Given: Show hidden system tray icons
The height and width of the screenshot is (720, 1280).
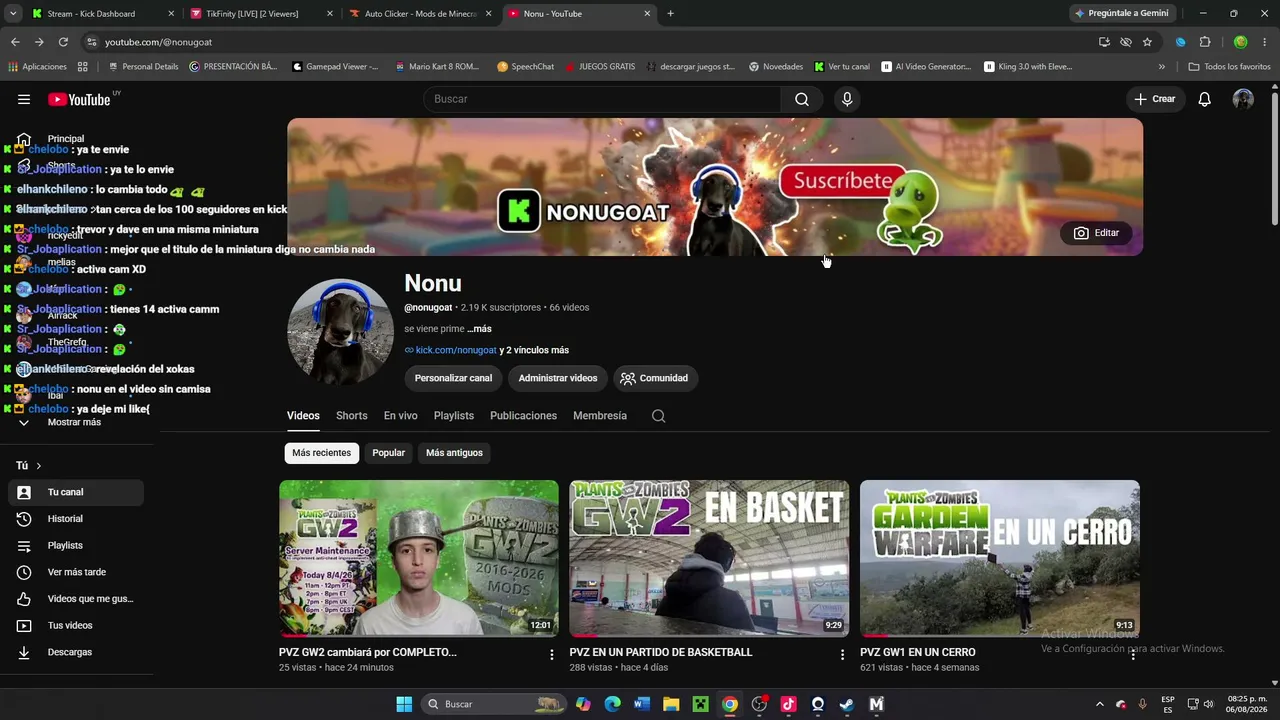Looking at the screenshot, I should (1099, 704).
